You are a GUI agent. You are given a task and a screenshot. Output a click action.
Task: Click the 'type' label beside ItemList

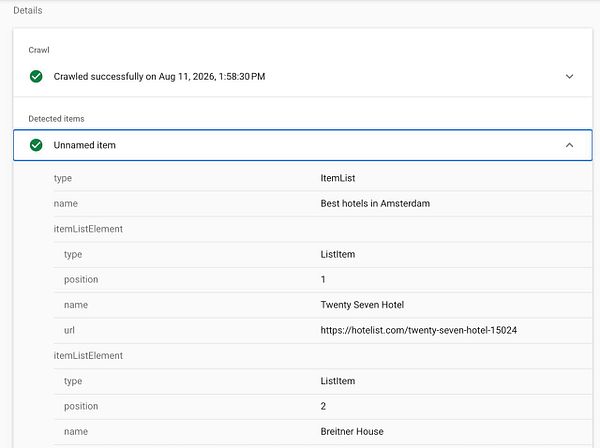[62, 179]
